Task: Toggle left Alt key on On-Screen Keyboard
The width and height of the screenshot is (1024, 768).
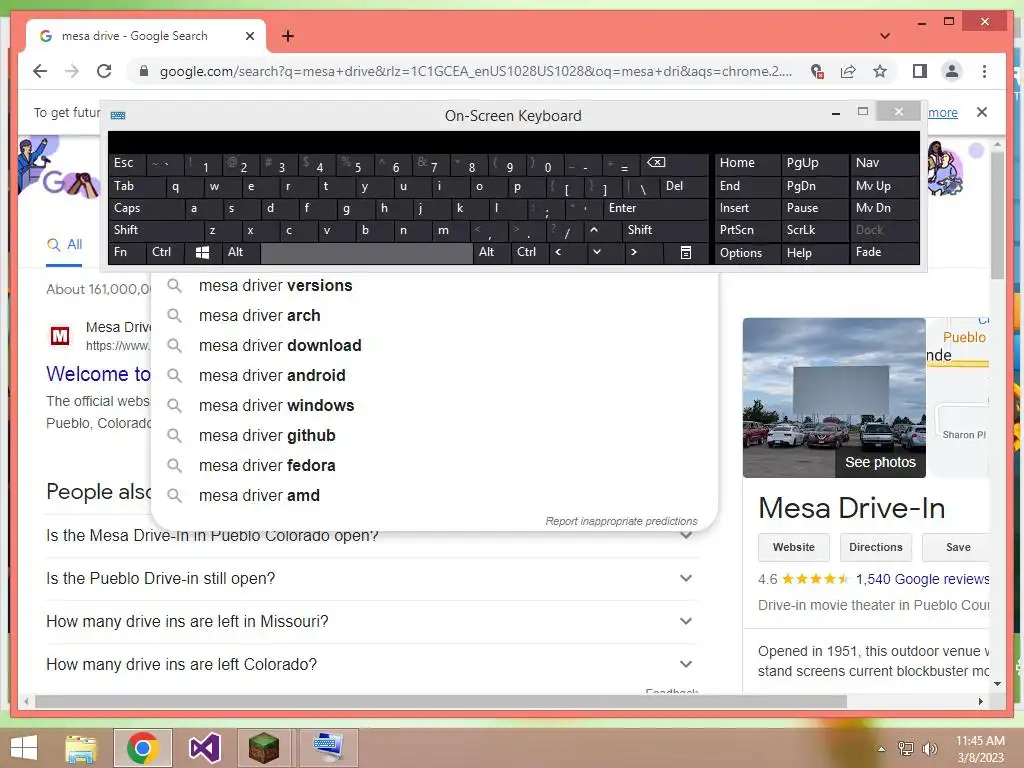Action: 241,252
